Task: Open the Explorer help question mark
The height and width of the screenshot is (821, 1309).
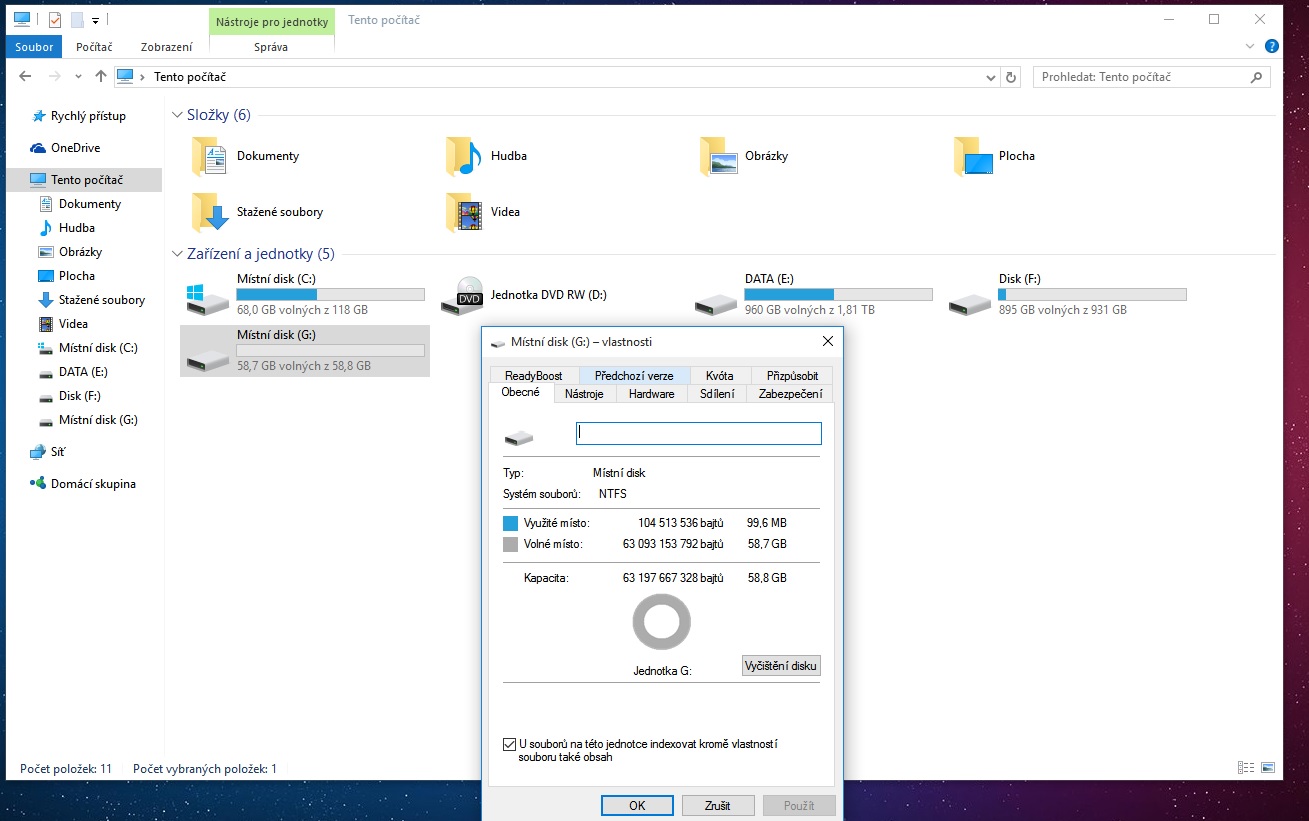Action: pos(1272,46)
